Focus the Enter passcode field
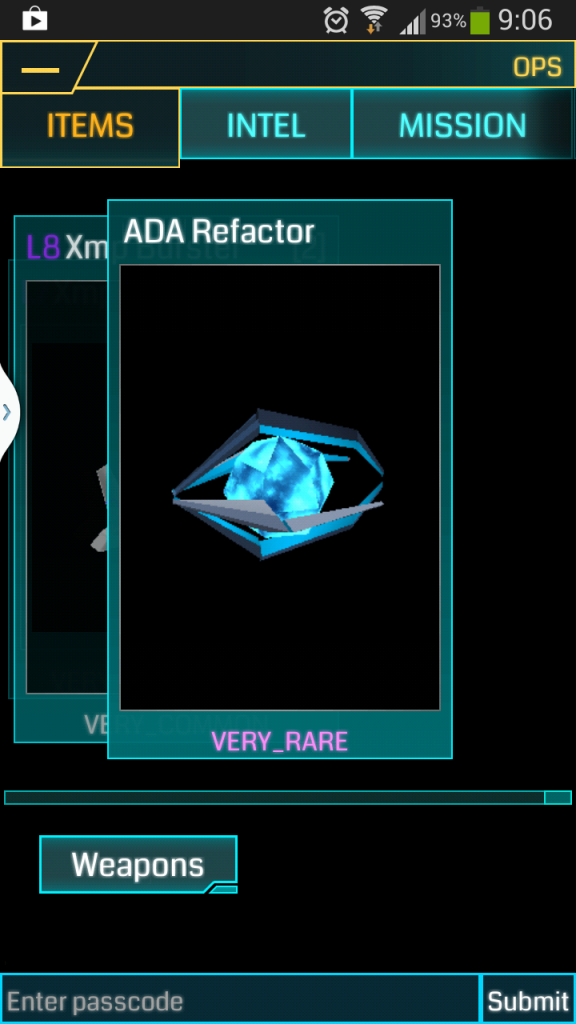The width and height of the screenshot is (576, 1024). tap(240, 999)
